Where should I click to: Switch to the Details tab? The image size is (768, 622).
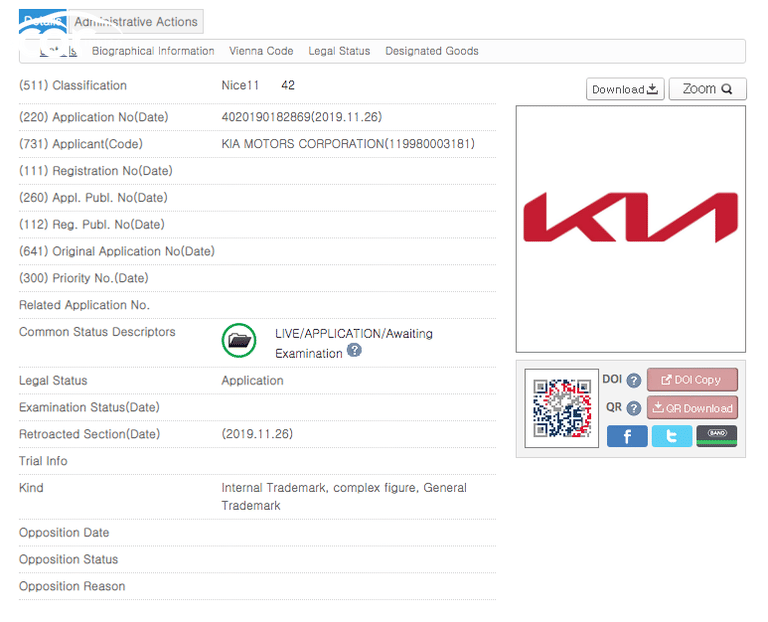point(42,22)
